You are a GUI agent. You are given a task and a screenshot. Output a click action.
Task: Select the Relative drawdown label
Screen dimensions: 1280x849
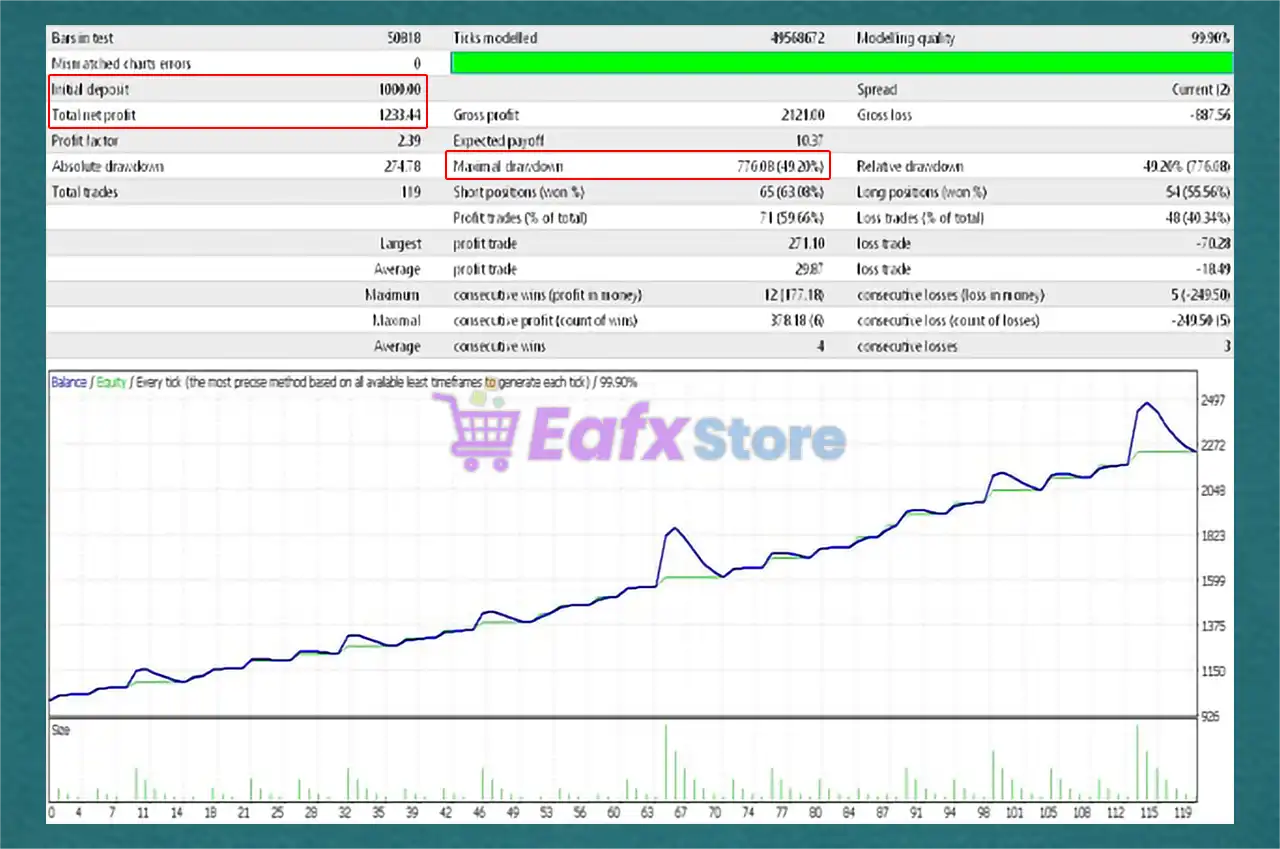(910, 166)
